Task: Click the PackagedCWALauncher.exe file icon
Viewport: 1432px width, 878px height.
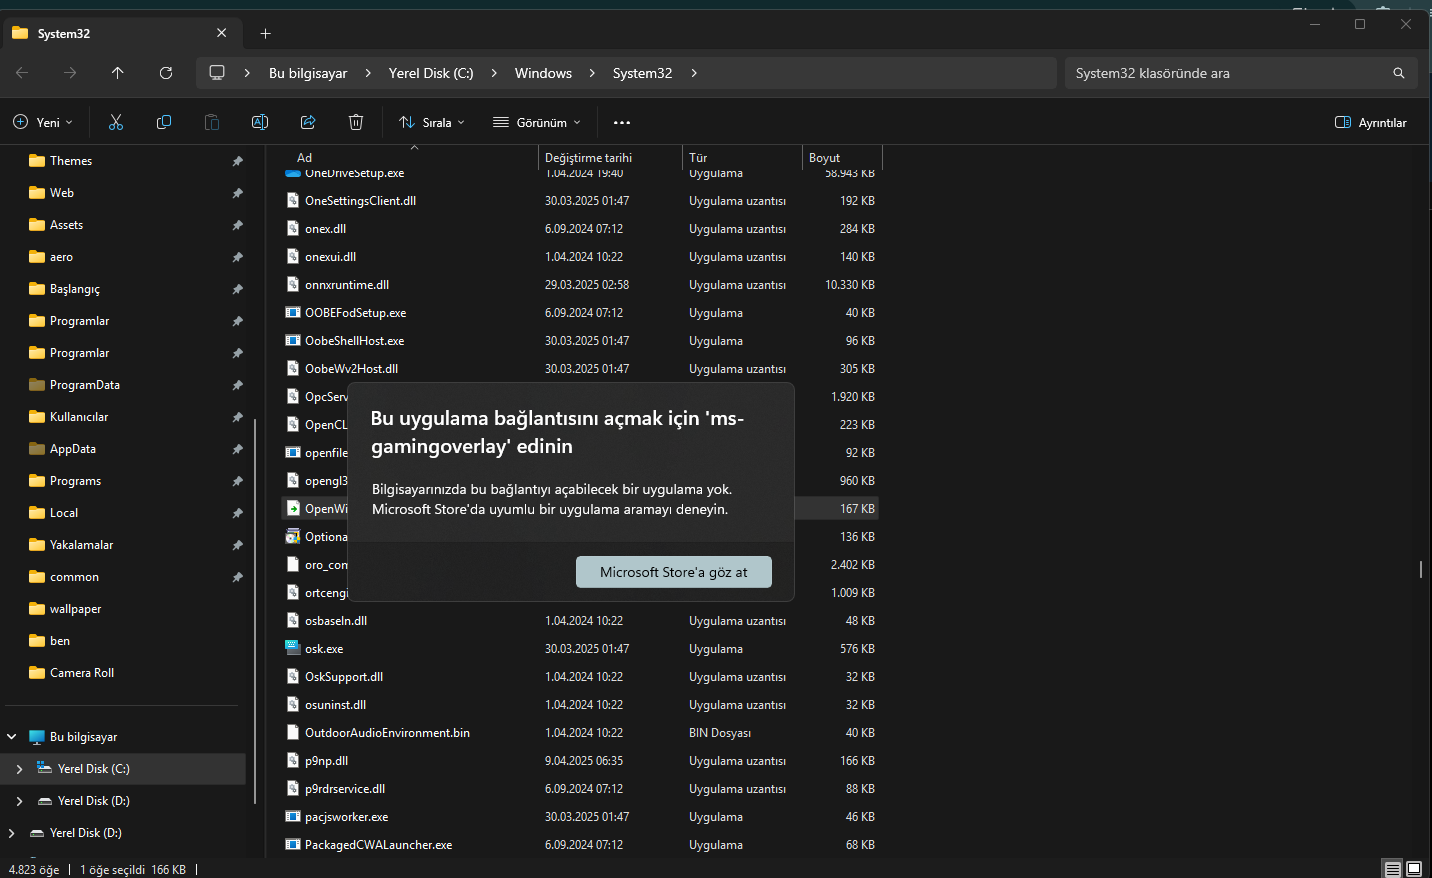Action: [x=293, y=844]
